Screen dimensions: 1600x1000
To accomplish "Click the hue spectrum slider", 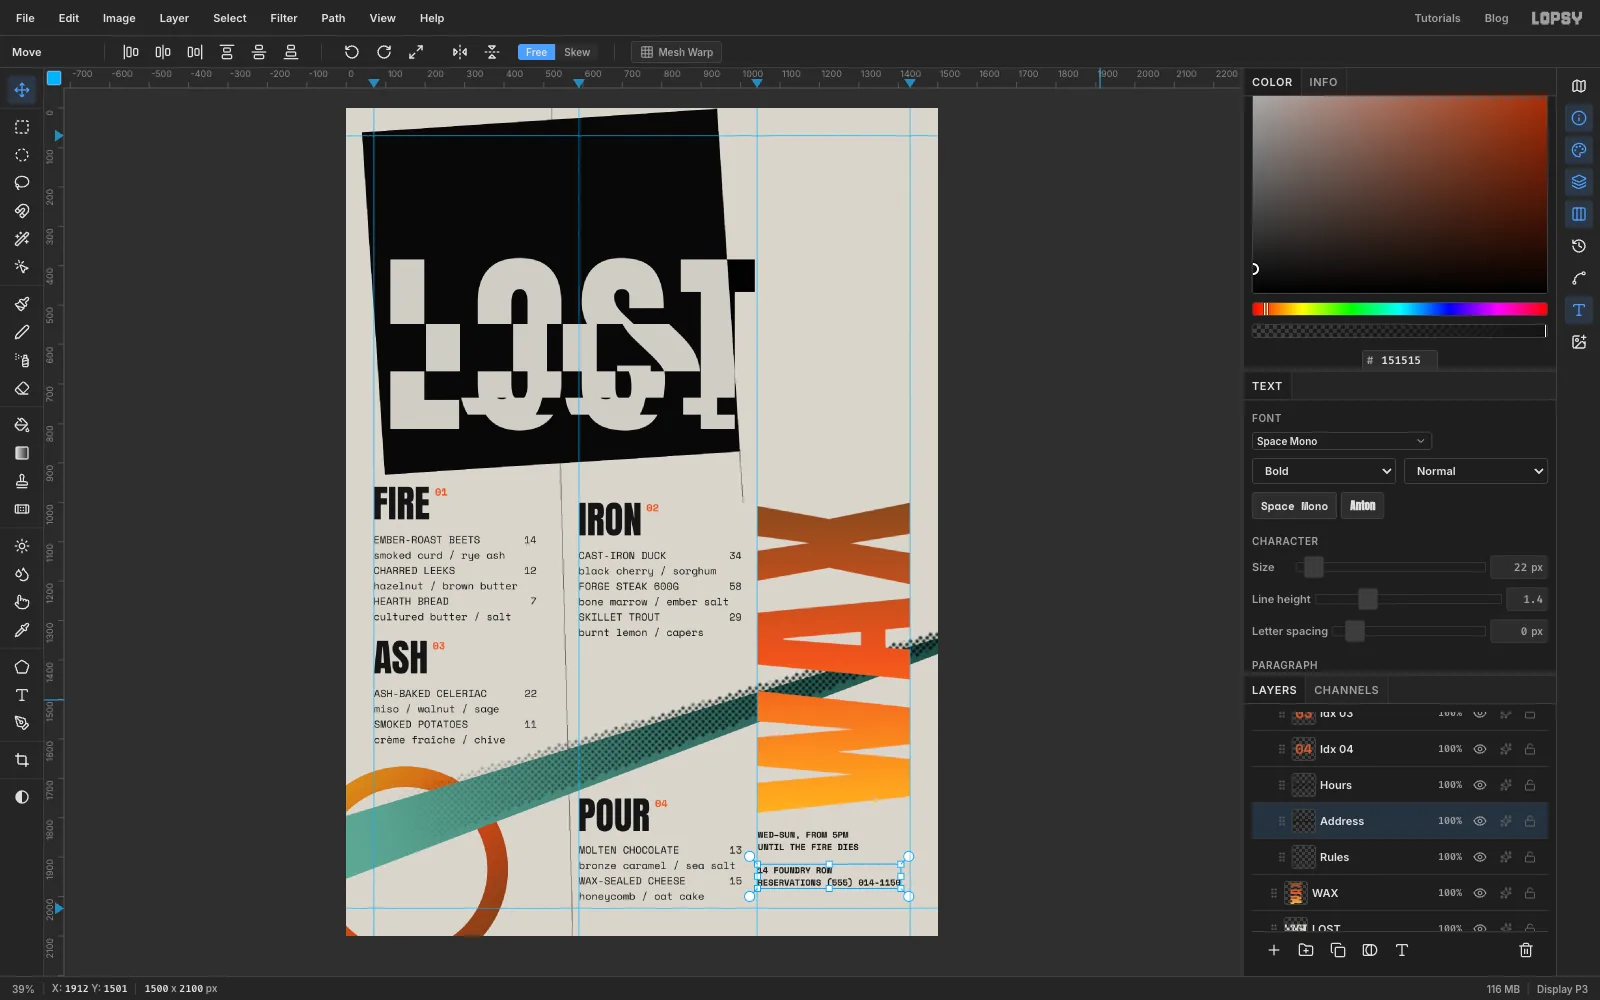I will 1399,309.
